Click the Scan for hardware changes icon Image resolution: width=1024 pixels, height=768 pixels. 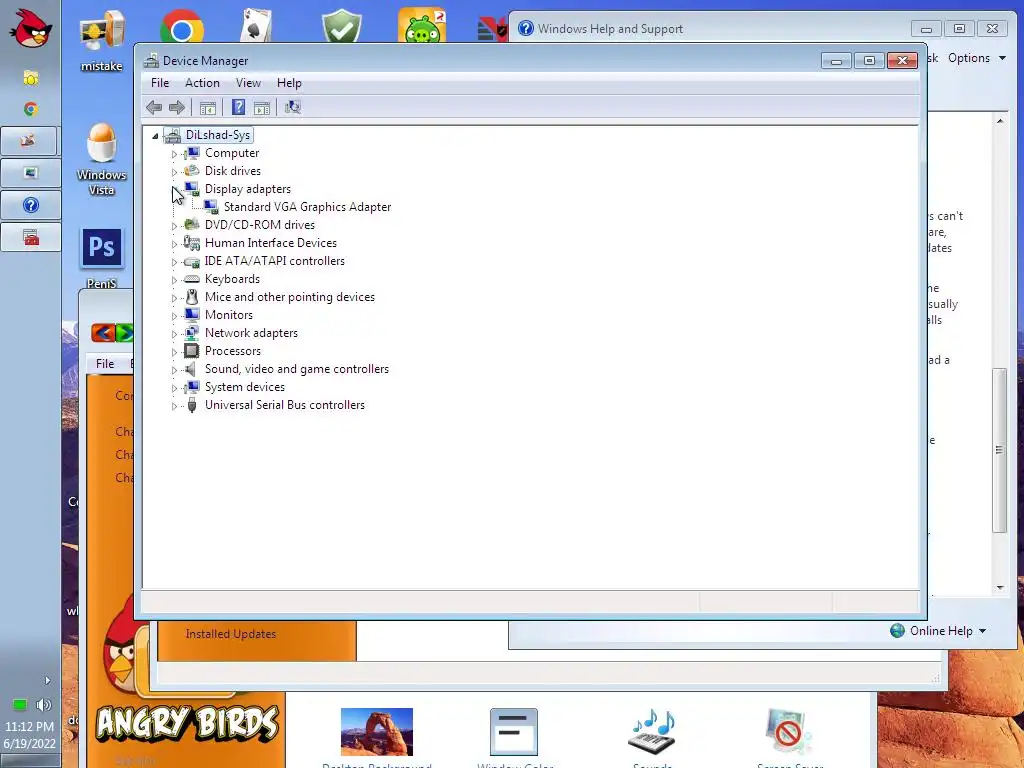coord(293,107)
